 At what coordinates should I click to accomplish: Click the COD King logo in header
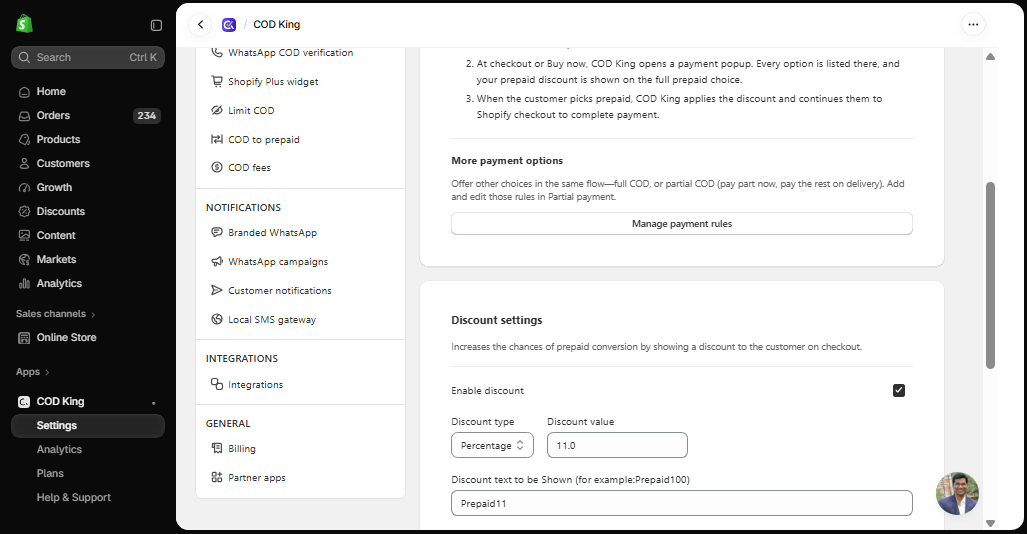pyautogui.click(x=229, y=25)
